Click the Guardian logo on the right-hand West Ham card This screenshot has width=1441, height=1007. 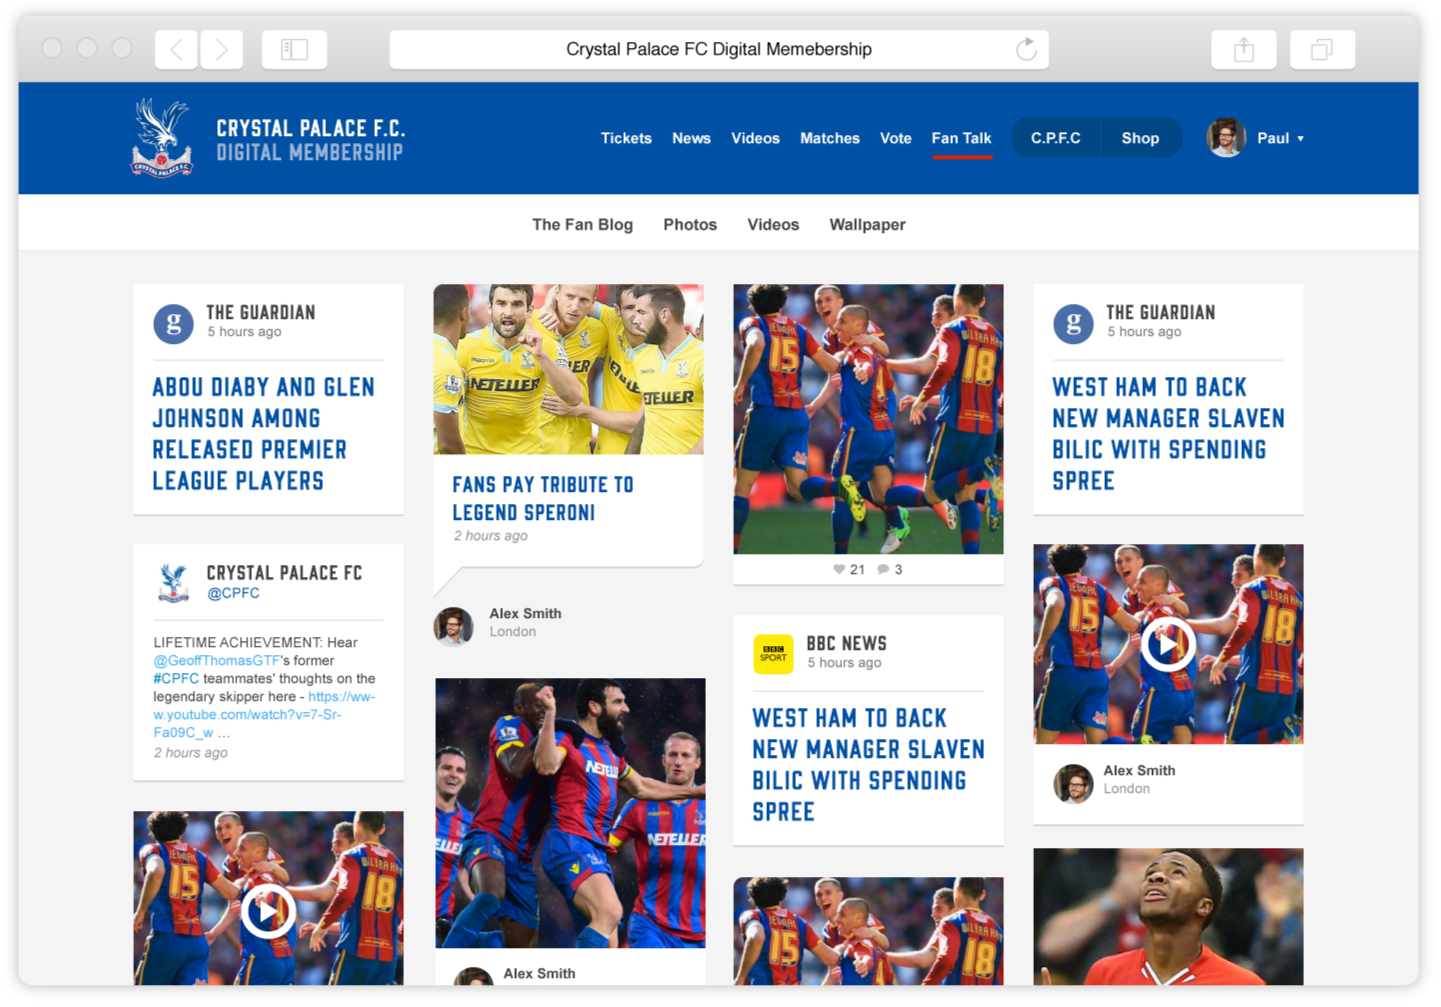pyautogui.click(x=1073, y=324)
